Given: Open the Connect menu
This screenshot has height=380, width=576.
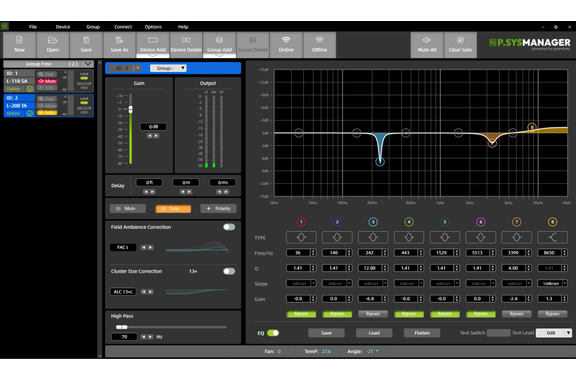Looking at the screenshot, I should [x=123, y=27].
